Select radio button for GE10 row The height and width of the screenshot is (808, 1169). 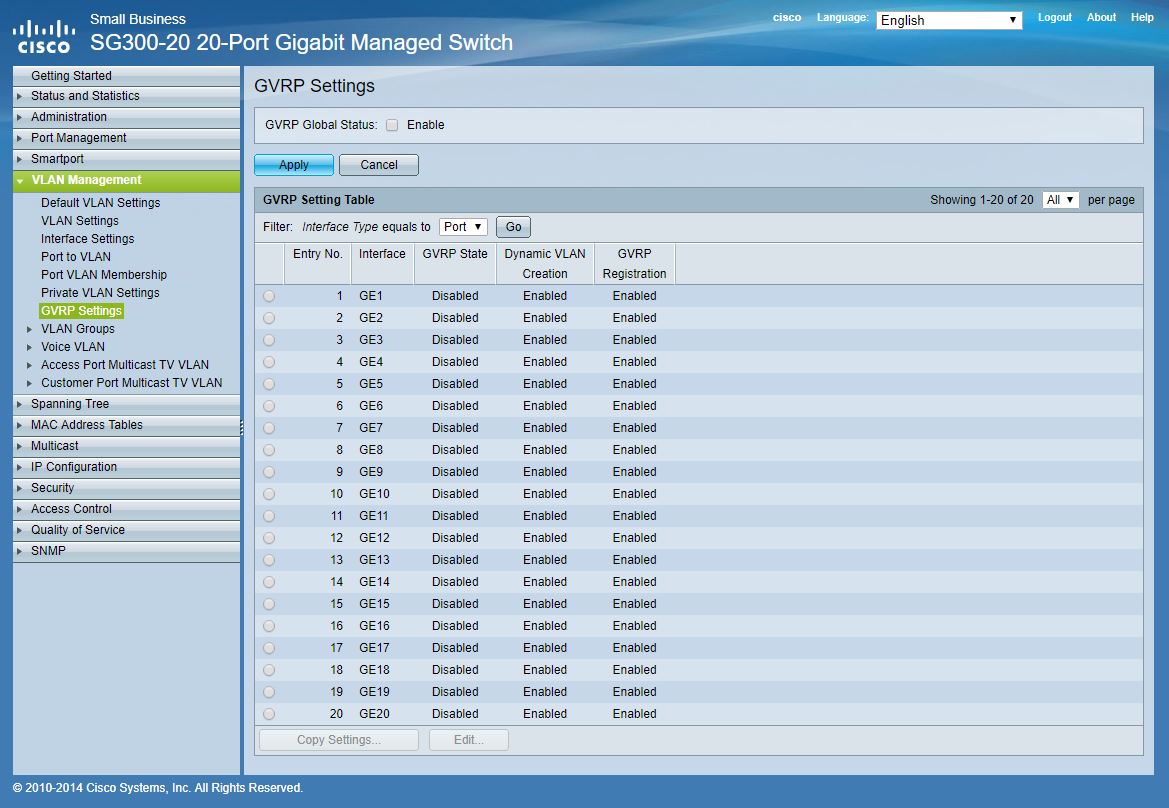point(269,494)
